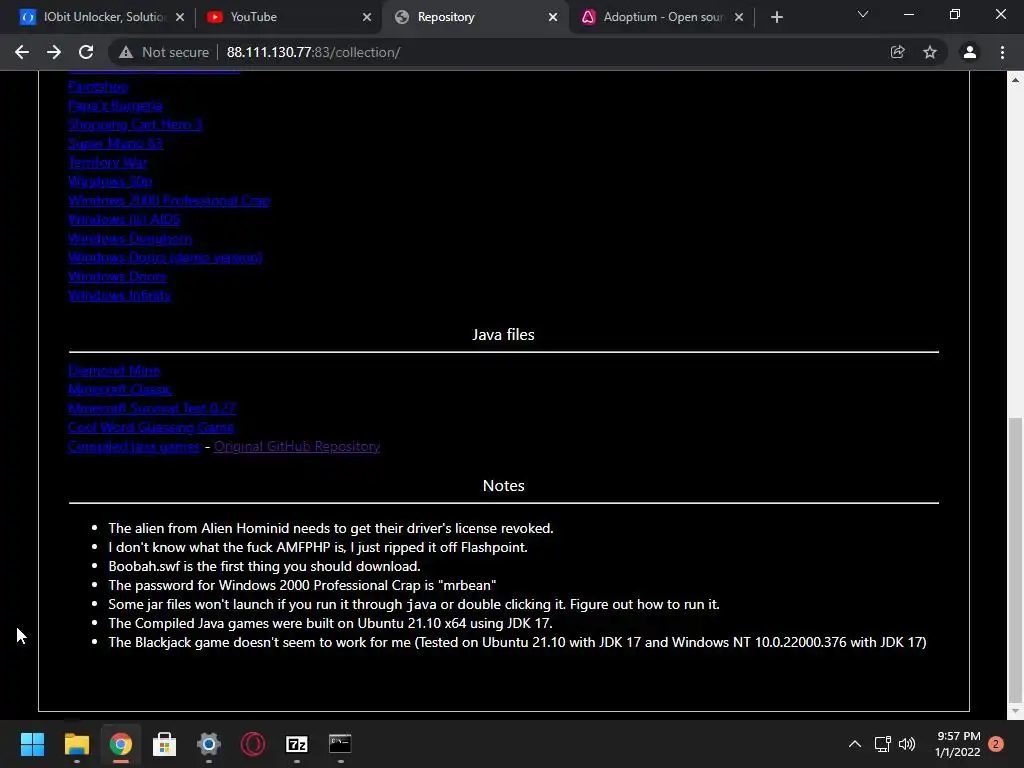Click the Notes heading

click(504, 485)
